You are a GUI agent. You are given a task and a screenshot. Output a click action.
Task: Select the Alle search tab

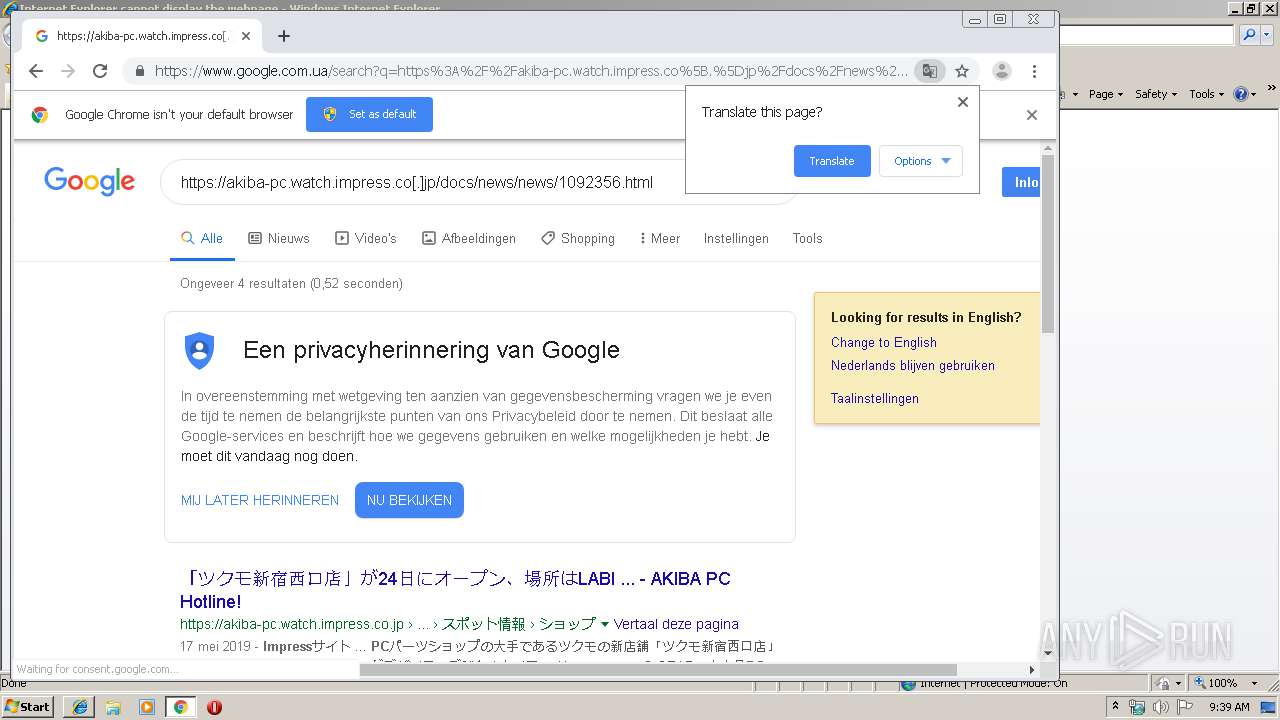click(x=202, y=239)
